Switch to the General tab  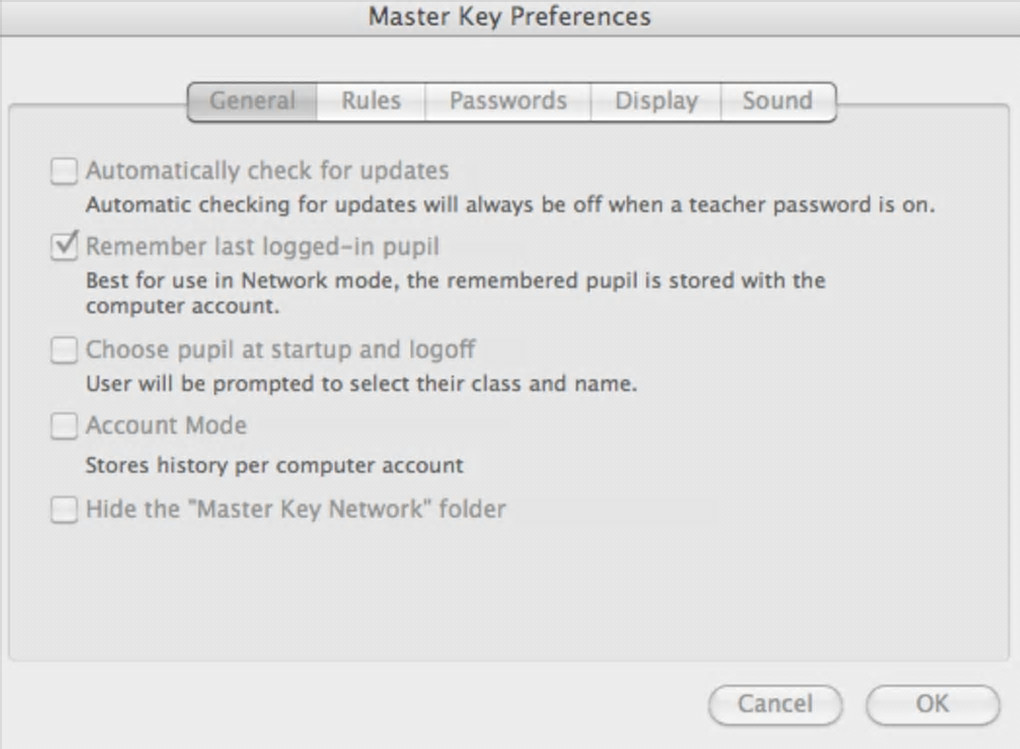click(253, 101)
